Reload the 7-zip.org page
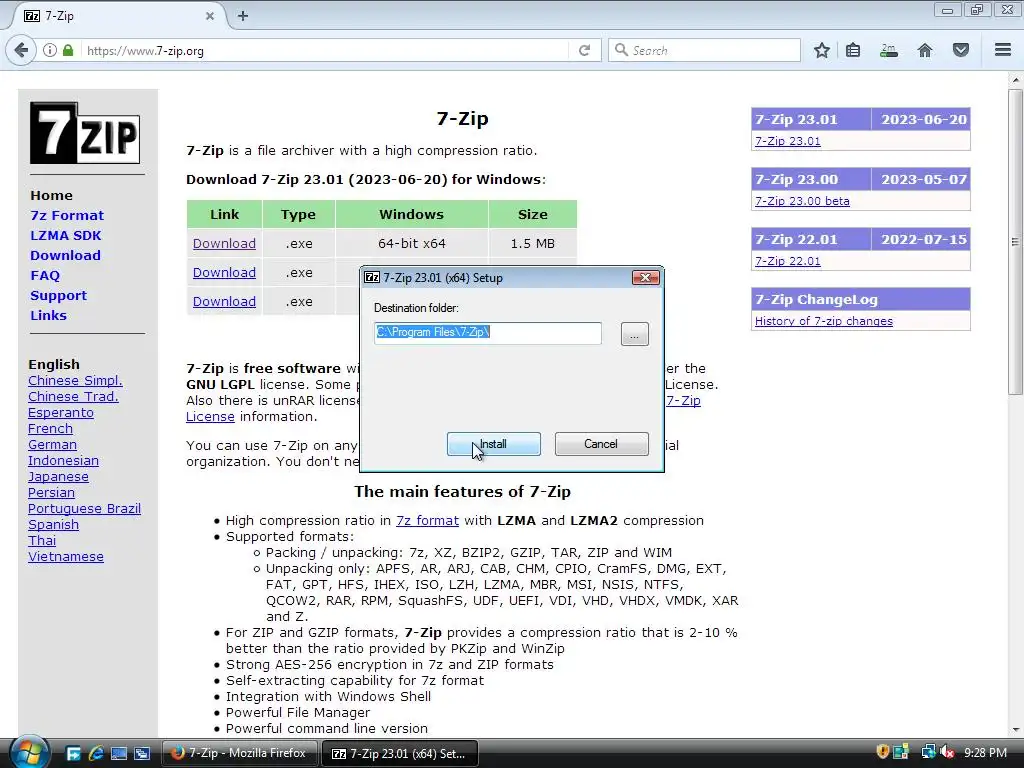 pyautogui.click(x=584, y=50)
